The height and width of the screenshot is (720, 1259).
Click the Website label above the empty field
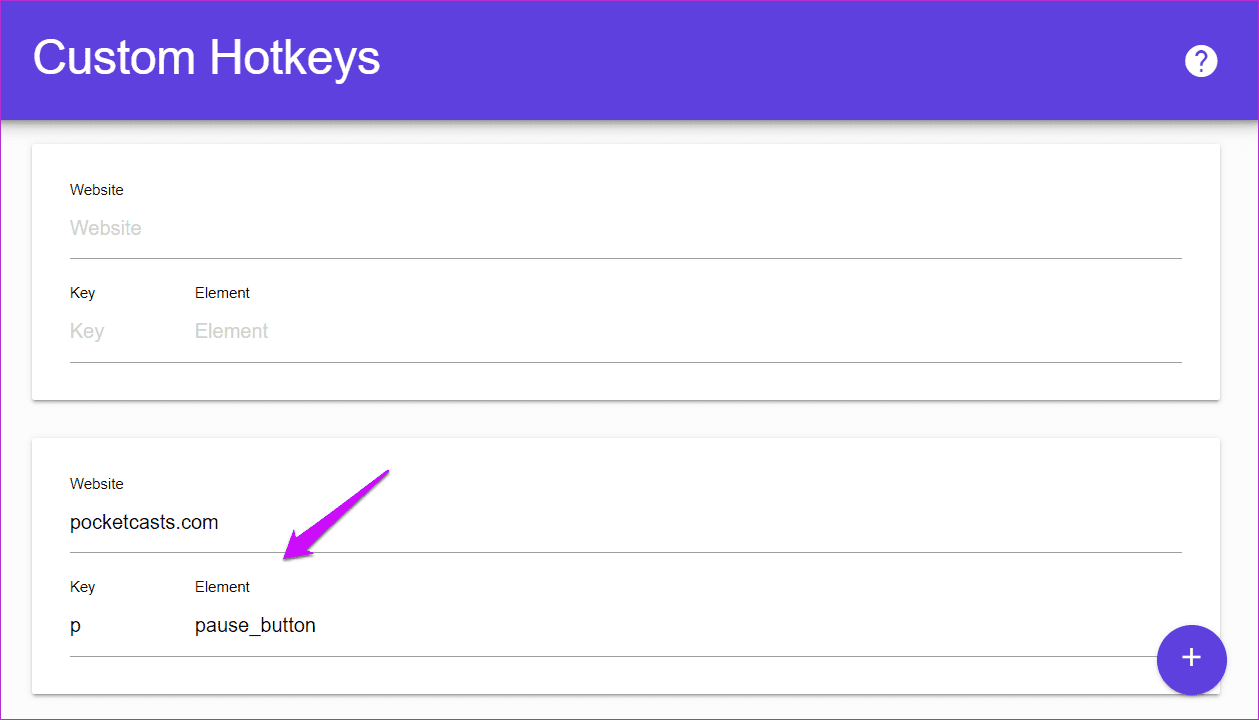click(x=97, y=190)
